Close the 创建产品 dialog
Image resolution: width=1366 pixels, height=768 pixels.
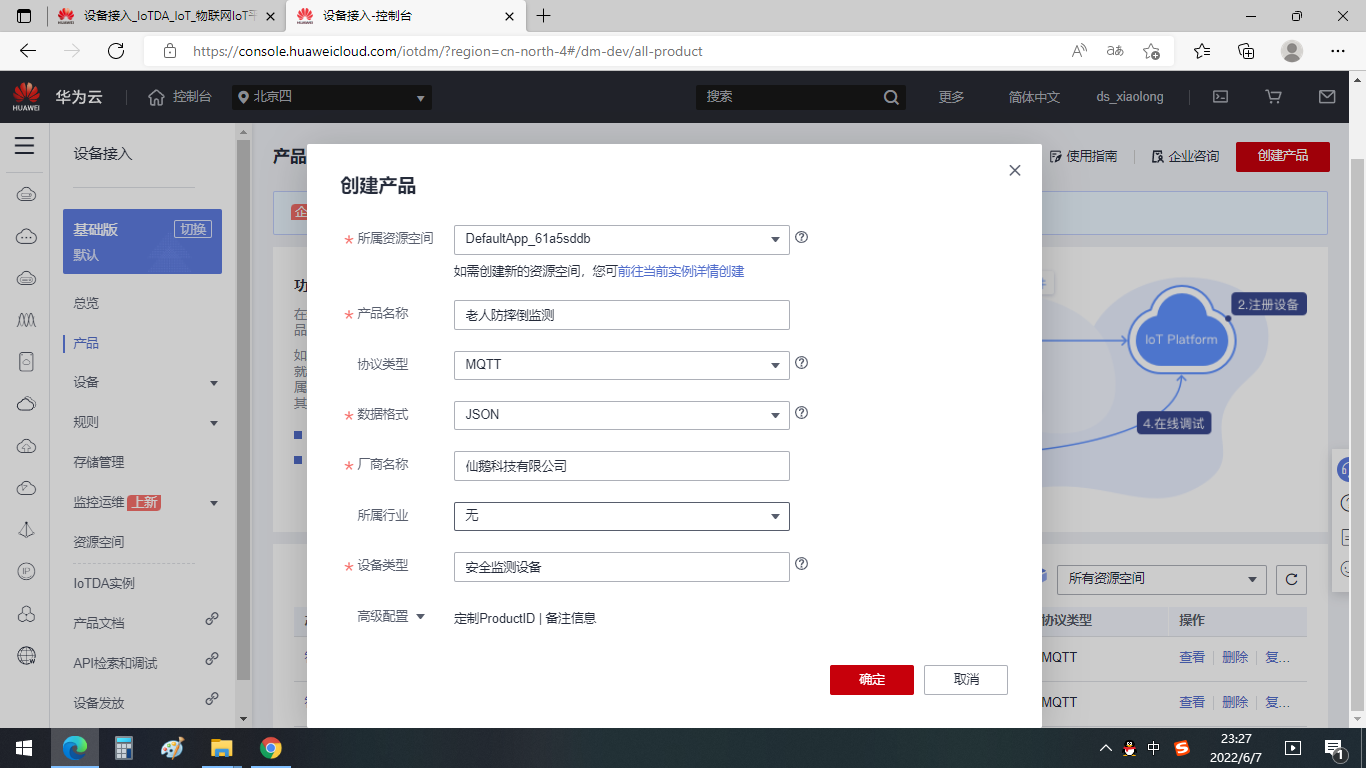point(1015,171)
